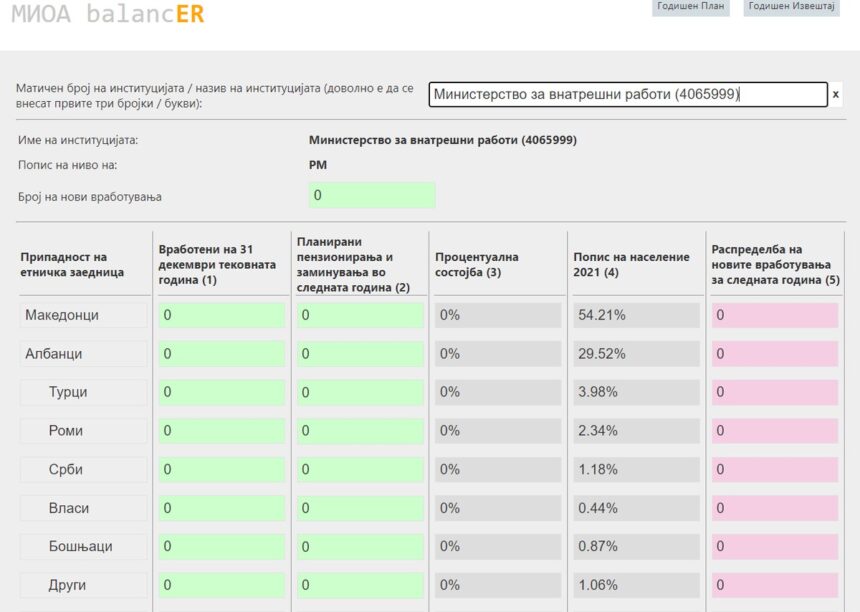Viewport: 860px width, 612px height.
Task: Click the МИОА balancER logo
Action: pos(108,14)
